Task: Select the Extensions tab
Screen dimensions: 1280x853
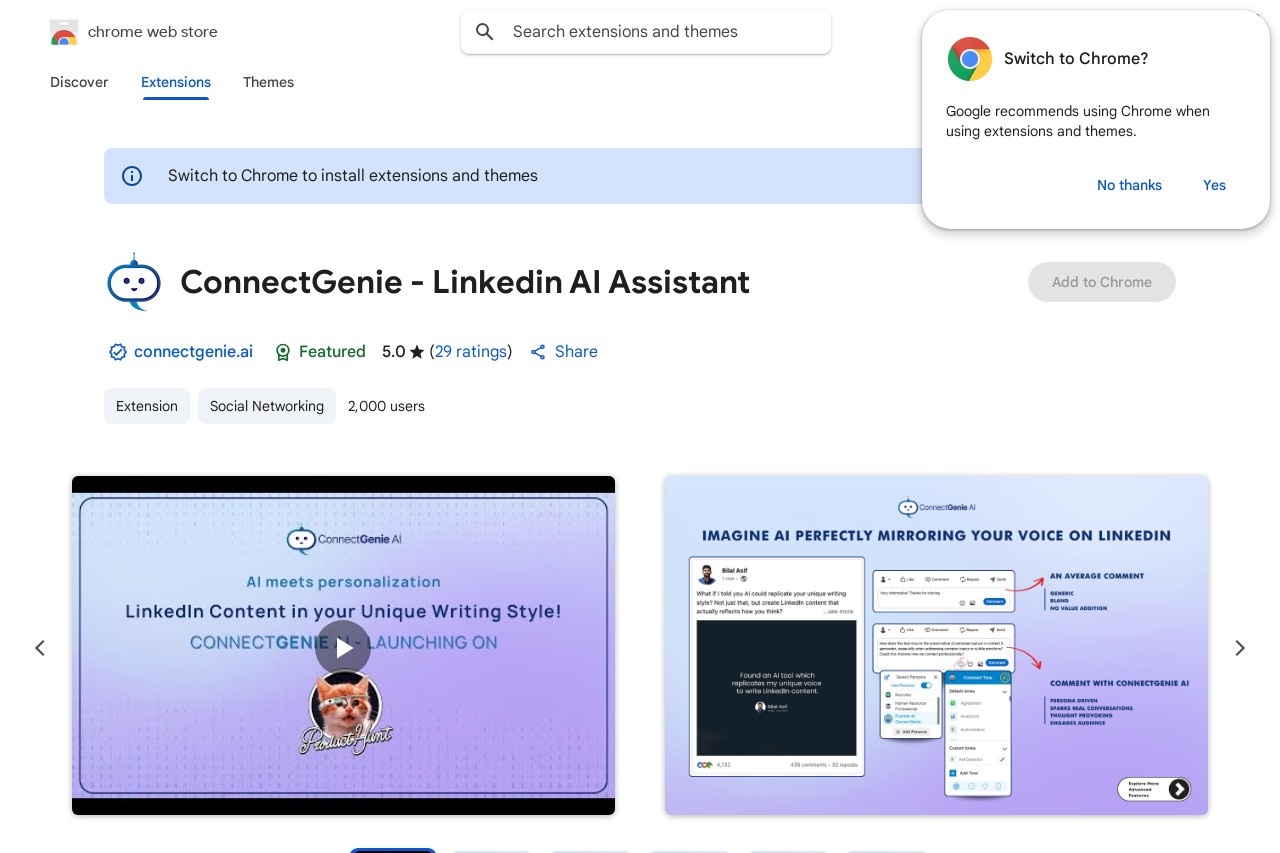Action: (x=176, y=82)
